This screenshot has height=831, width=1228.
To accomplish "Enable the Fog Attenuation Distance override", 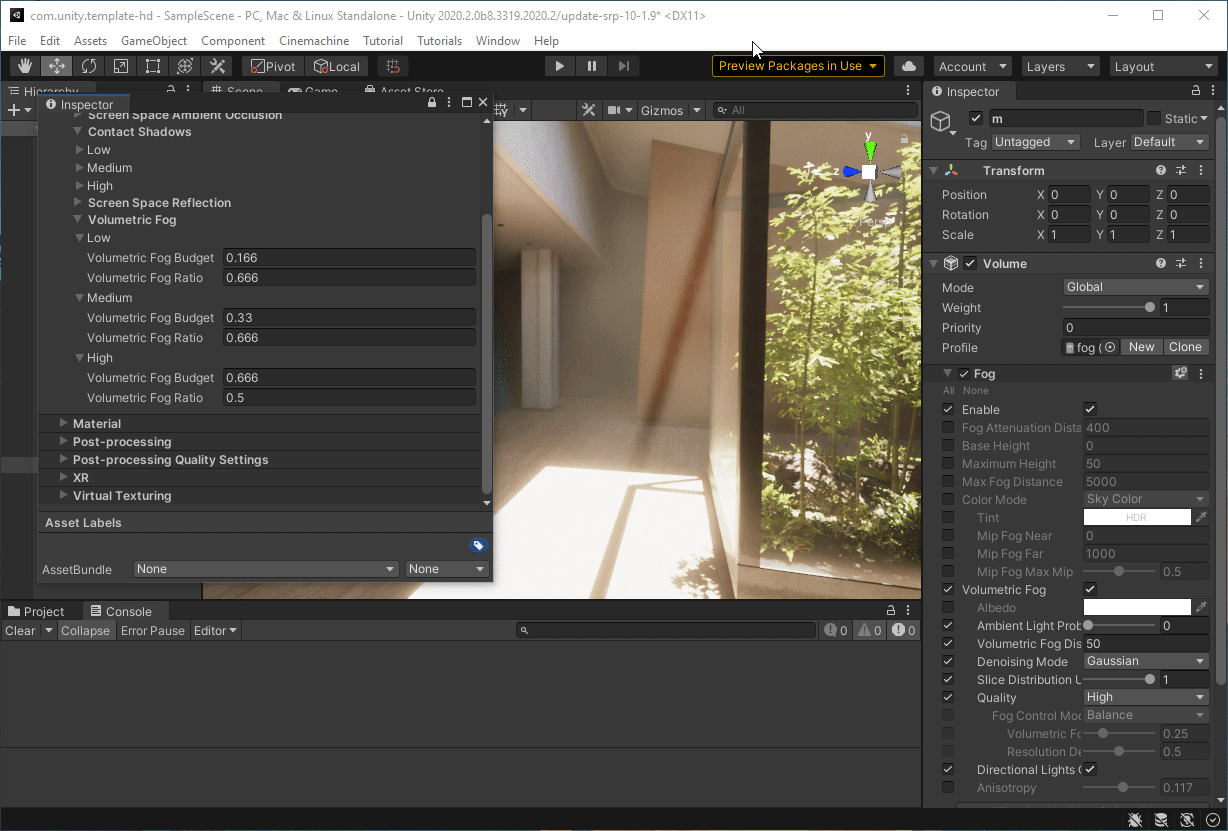I will point(948,428).
